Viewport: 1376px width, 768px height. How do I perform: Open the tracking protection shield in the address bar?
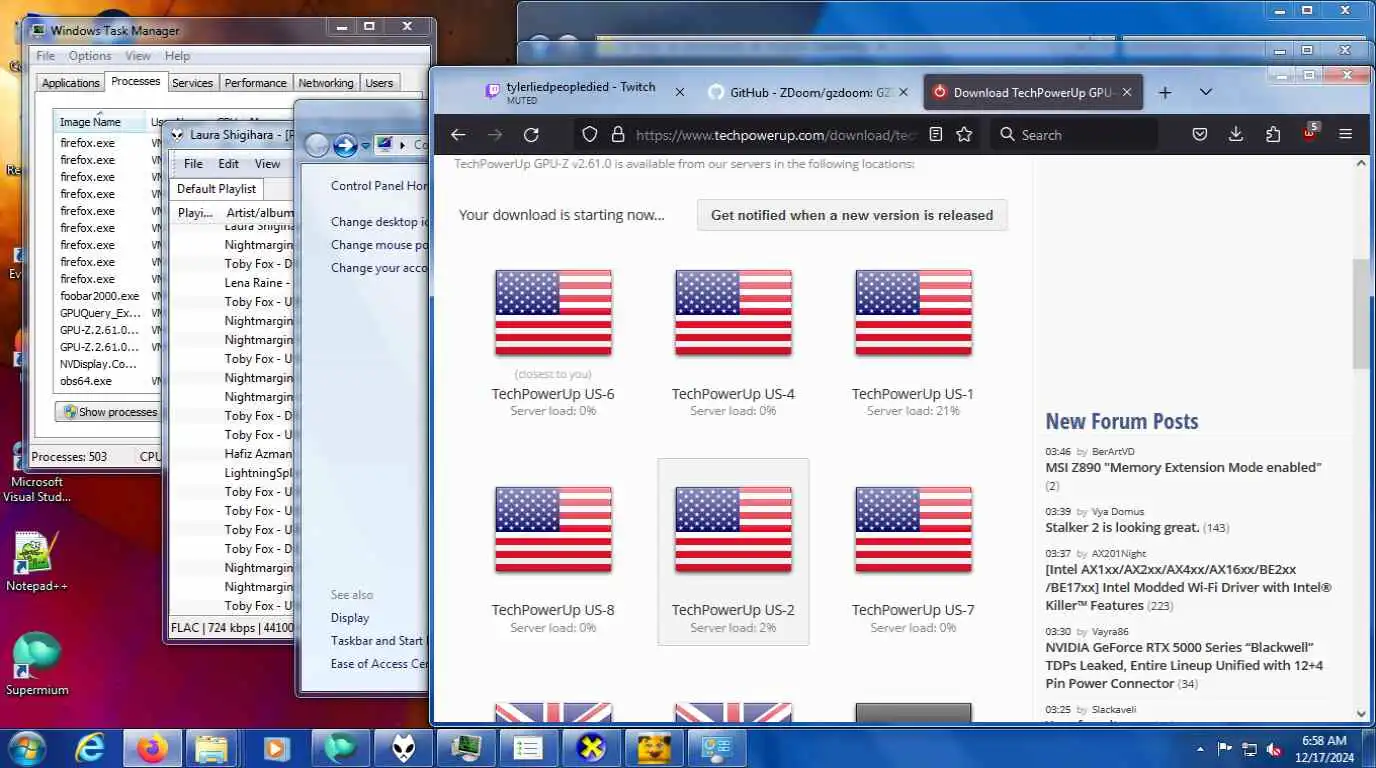coord(590,134)
